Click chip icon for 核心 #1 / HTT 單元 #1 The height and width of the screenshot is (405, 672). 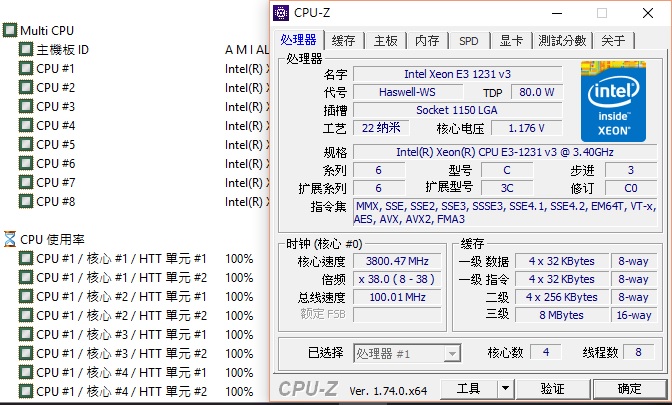pos(26,258)
